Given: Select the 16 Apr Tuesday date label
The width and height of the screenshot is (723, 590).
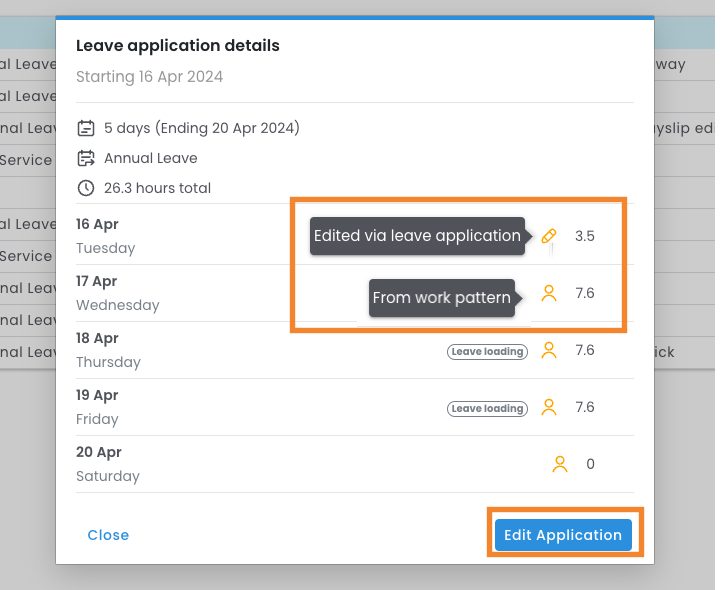Looking at the screenshot, I should [105, 236].
